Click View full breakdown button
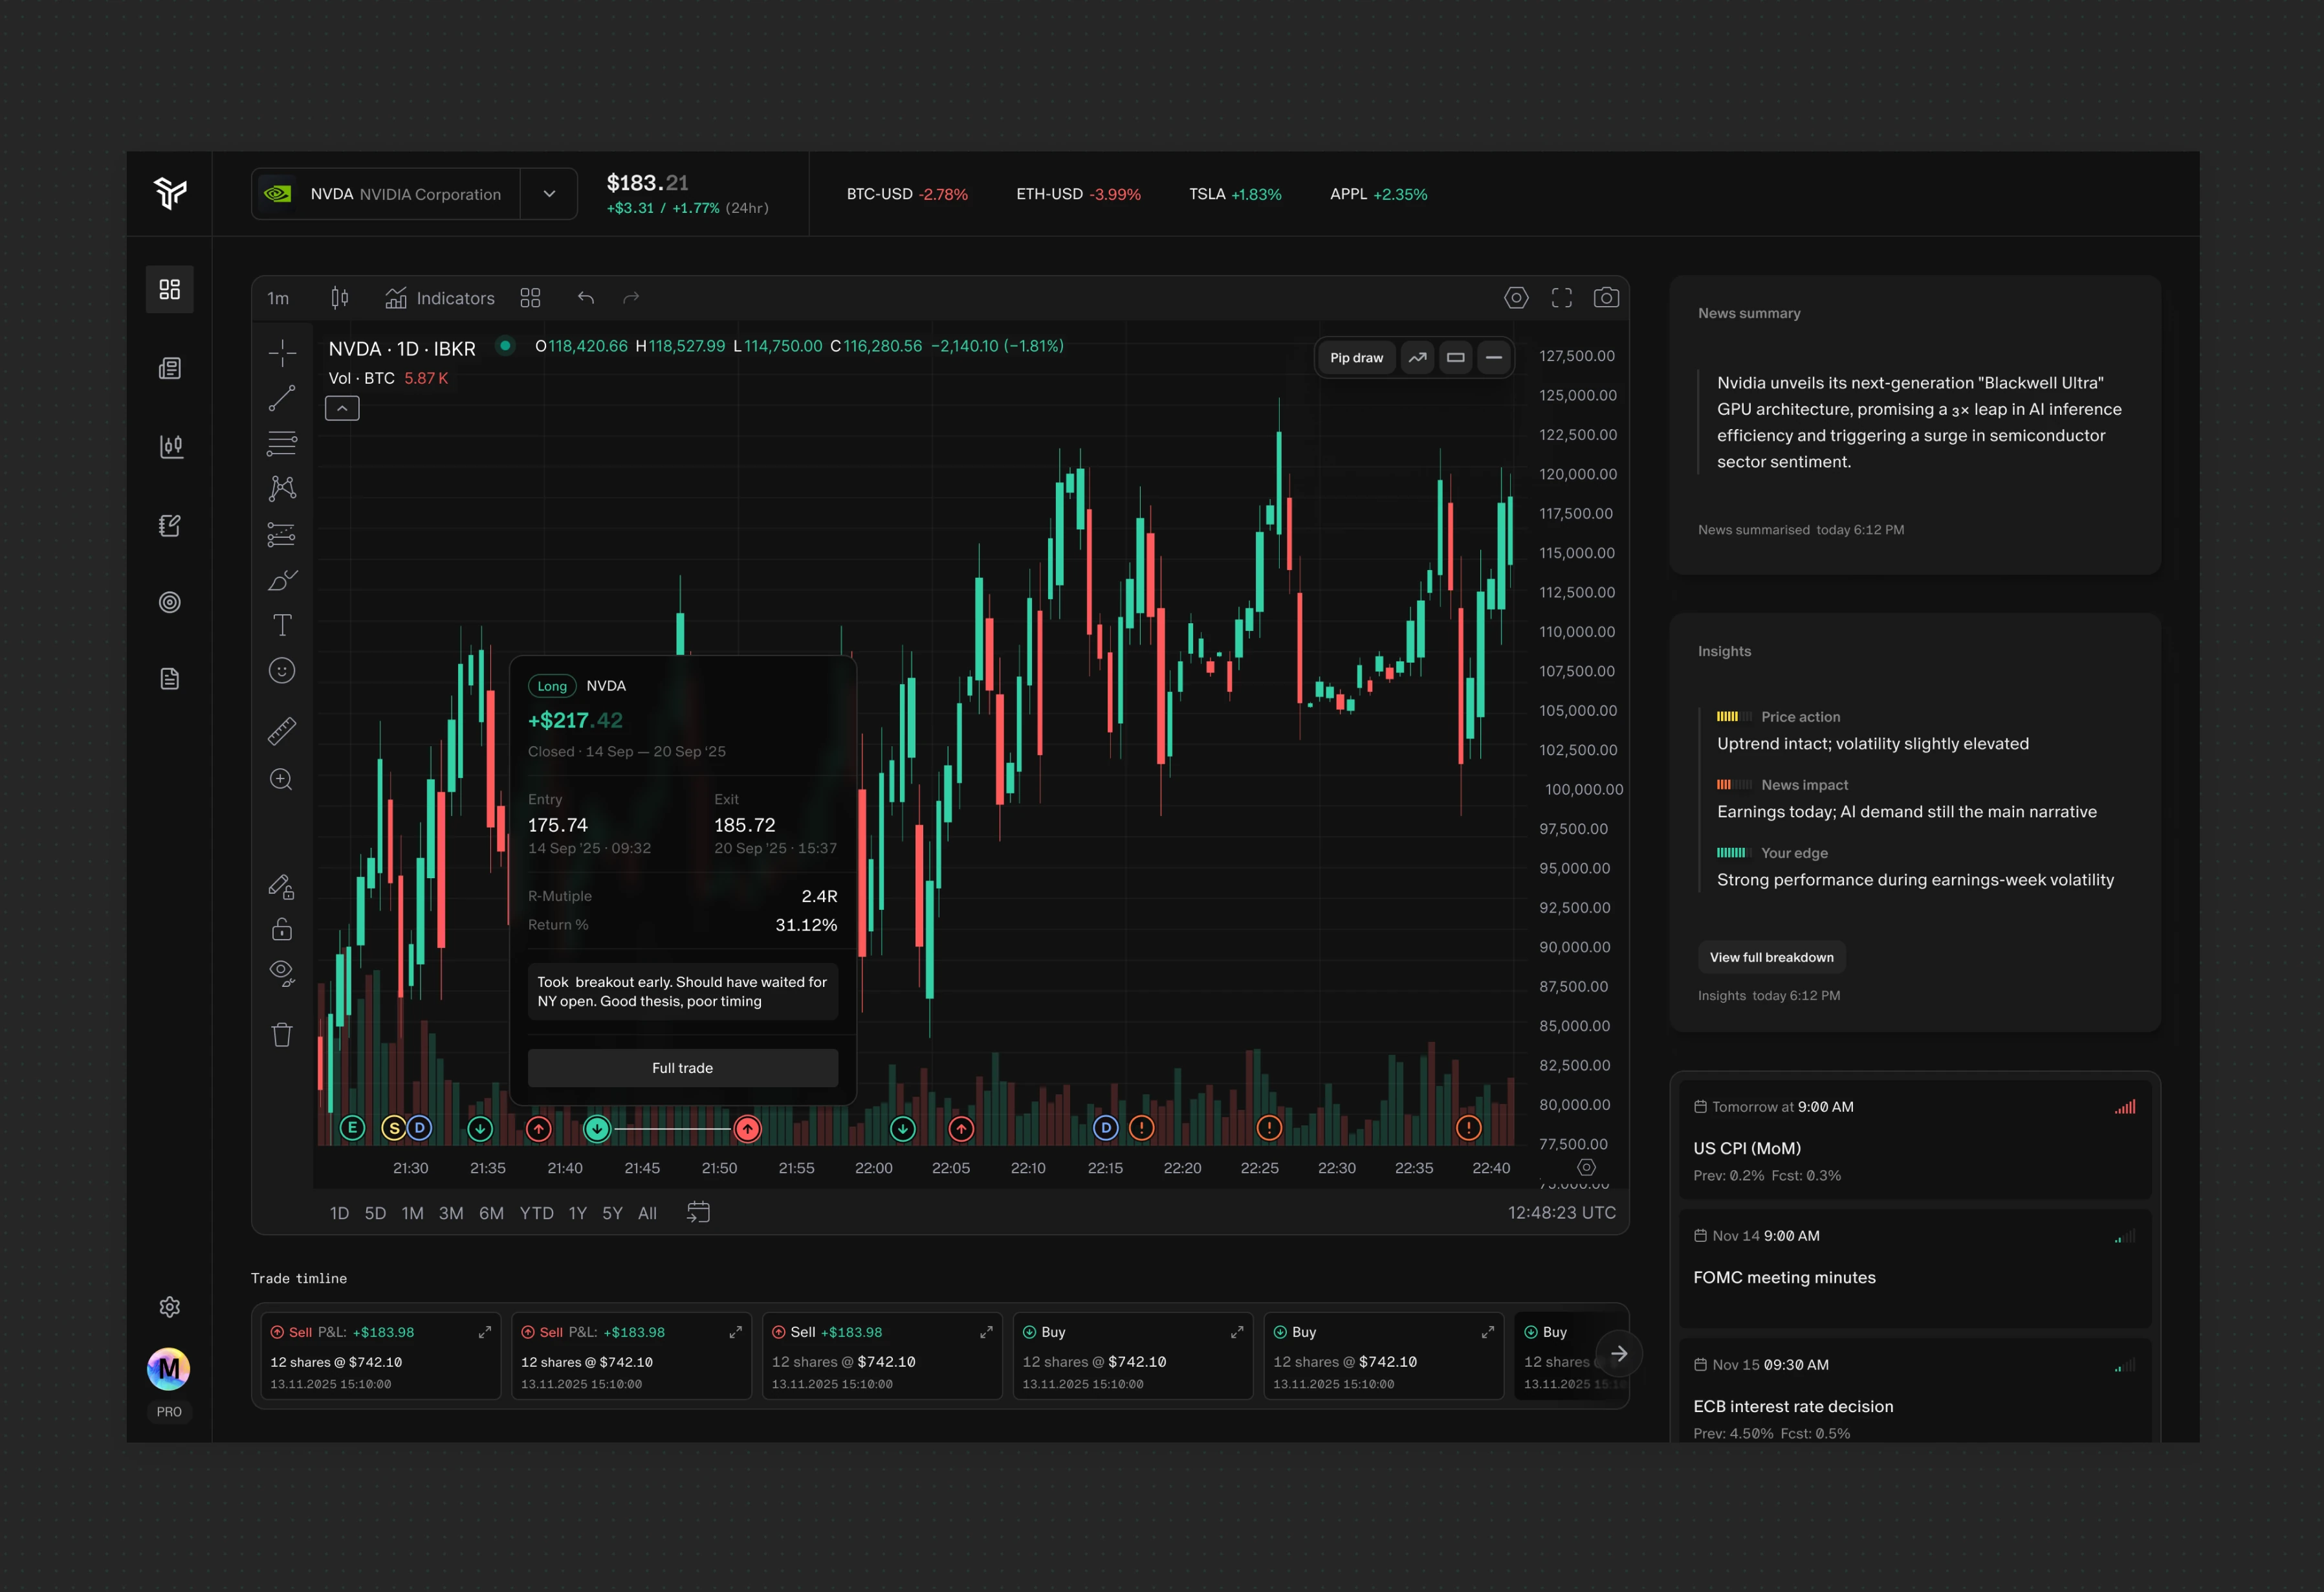Image resolution: width=2324 pixels, height=1592 pixels. pos(1771,957)
